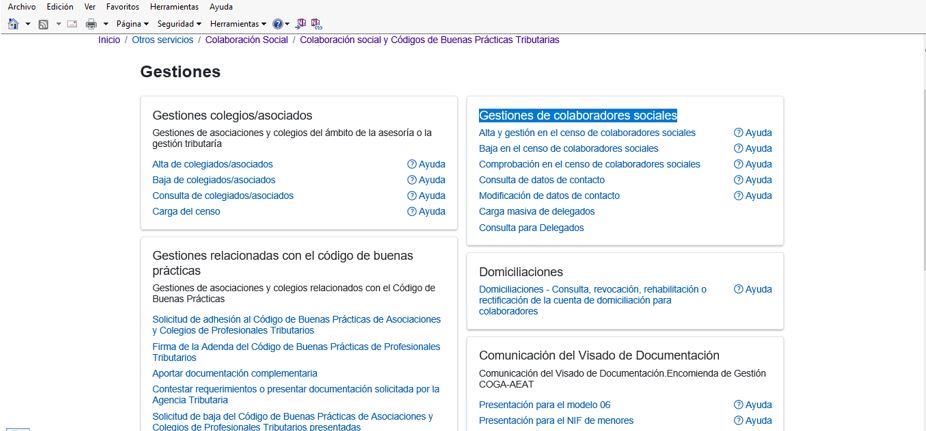Expand the Página dropdown in the toolbar
The height and width of the screenshot is (431, 926).
point(132,23)
